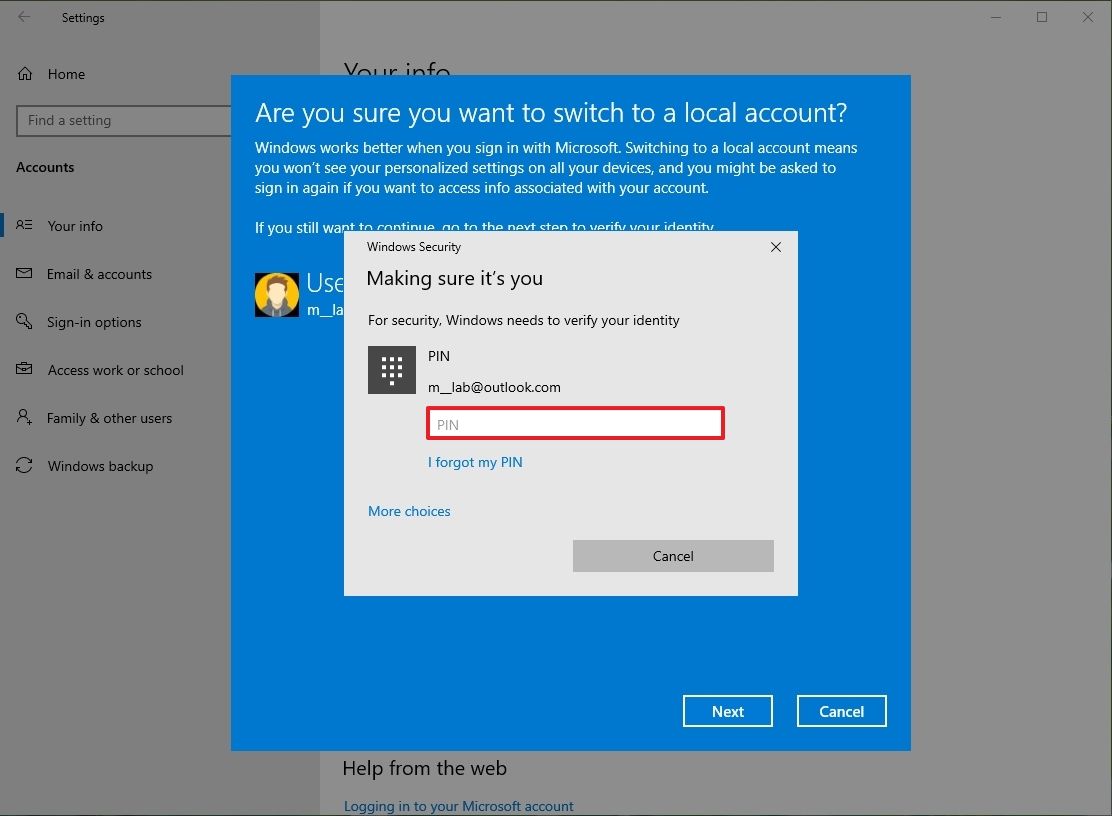Click the user account profile picture

click(277, 294)
